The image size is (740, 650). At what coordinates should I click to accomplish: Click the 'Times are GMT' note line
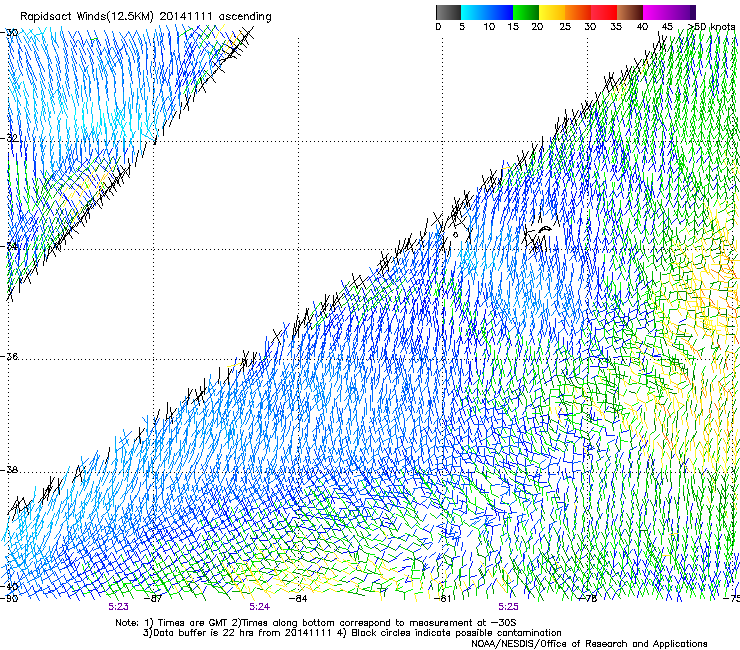click(x=316, y=623)
